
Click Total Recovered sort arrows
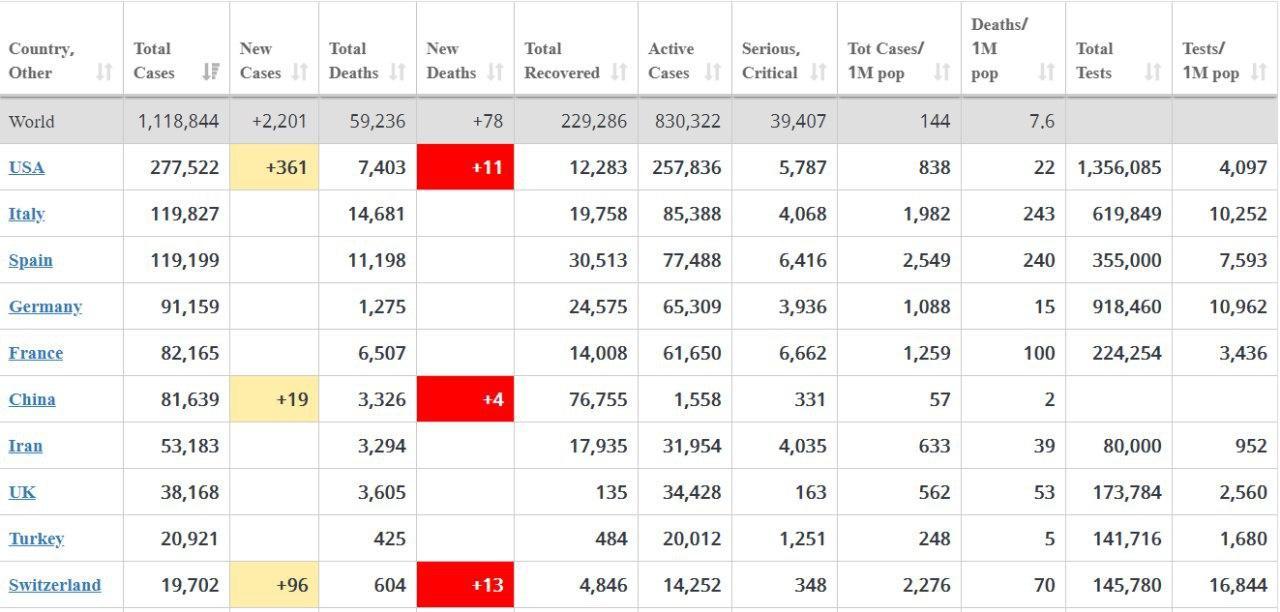coord(619,73)
